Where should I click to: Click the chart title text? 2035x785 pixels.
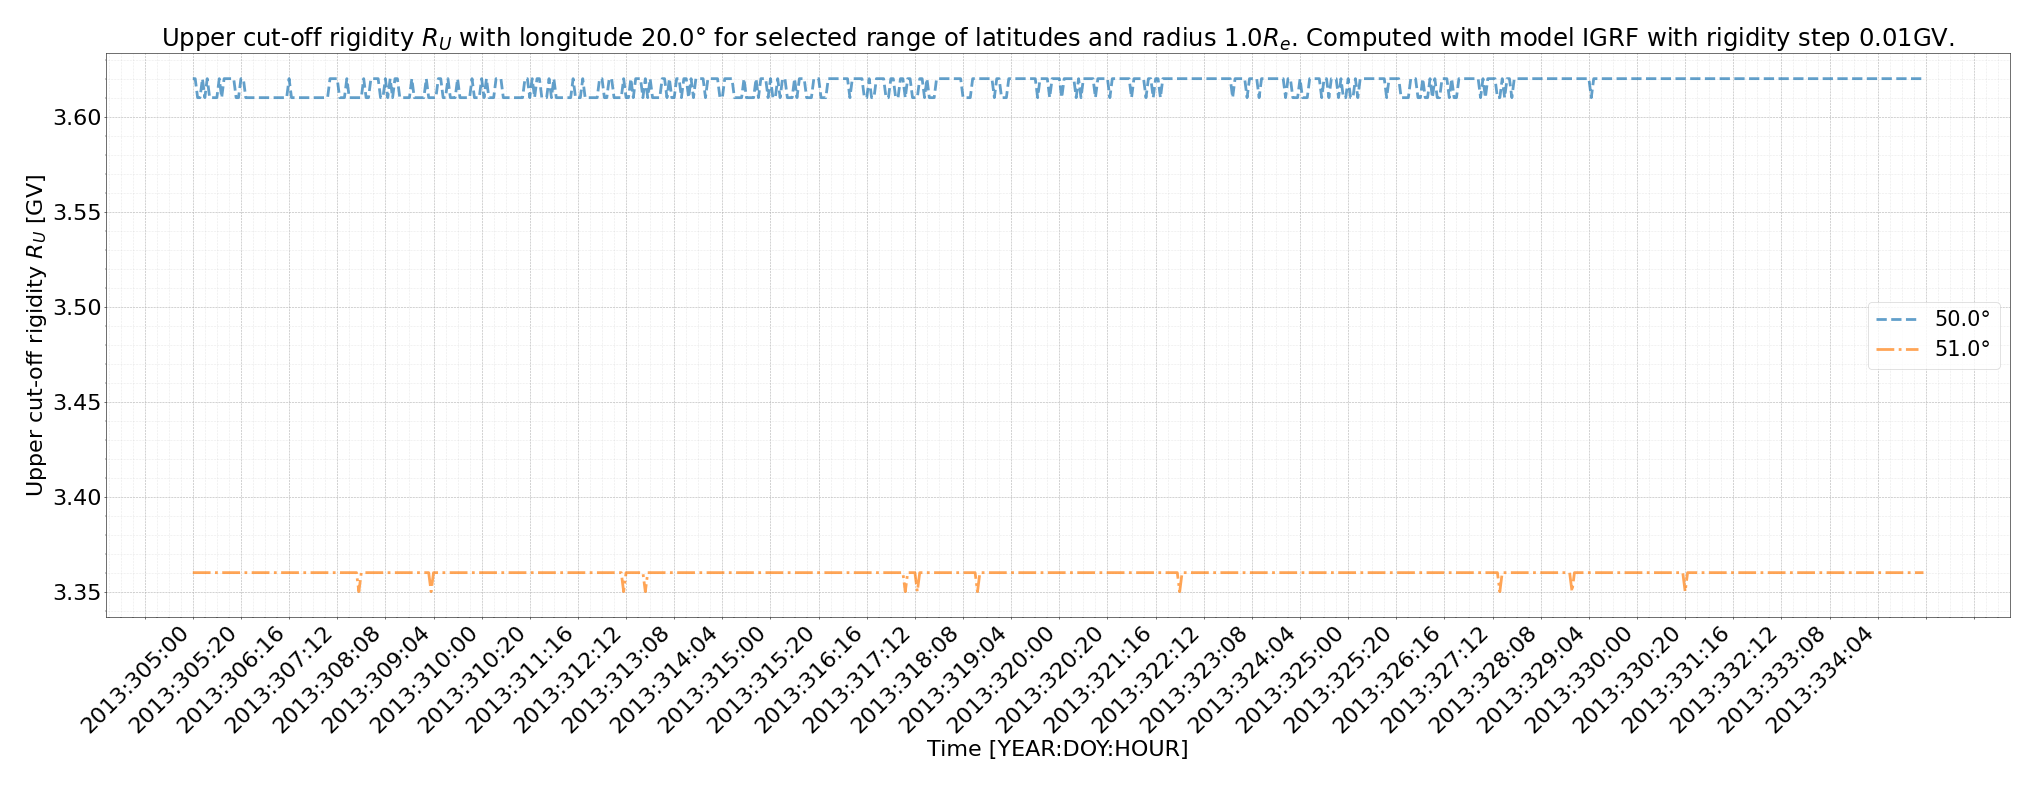click(1057, 38)
